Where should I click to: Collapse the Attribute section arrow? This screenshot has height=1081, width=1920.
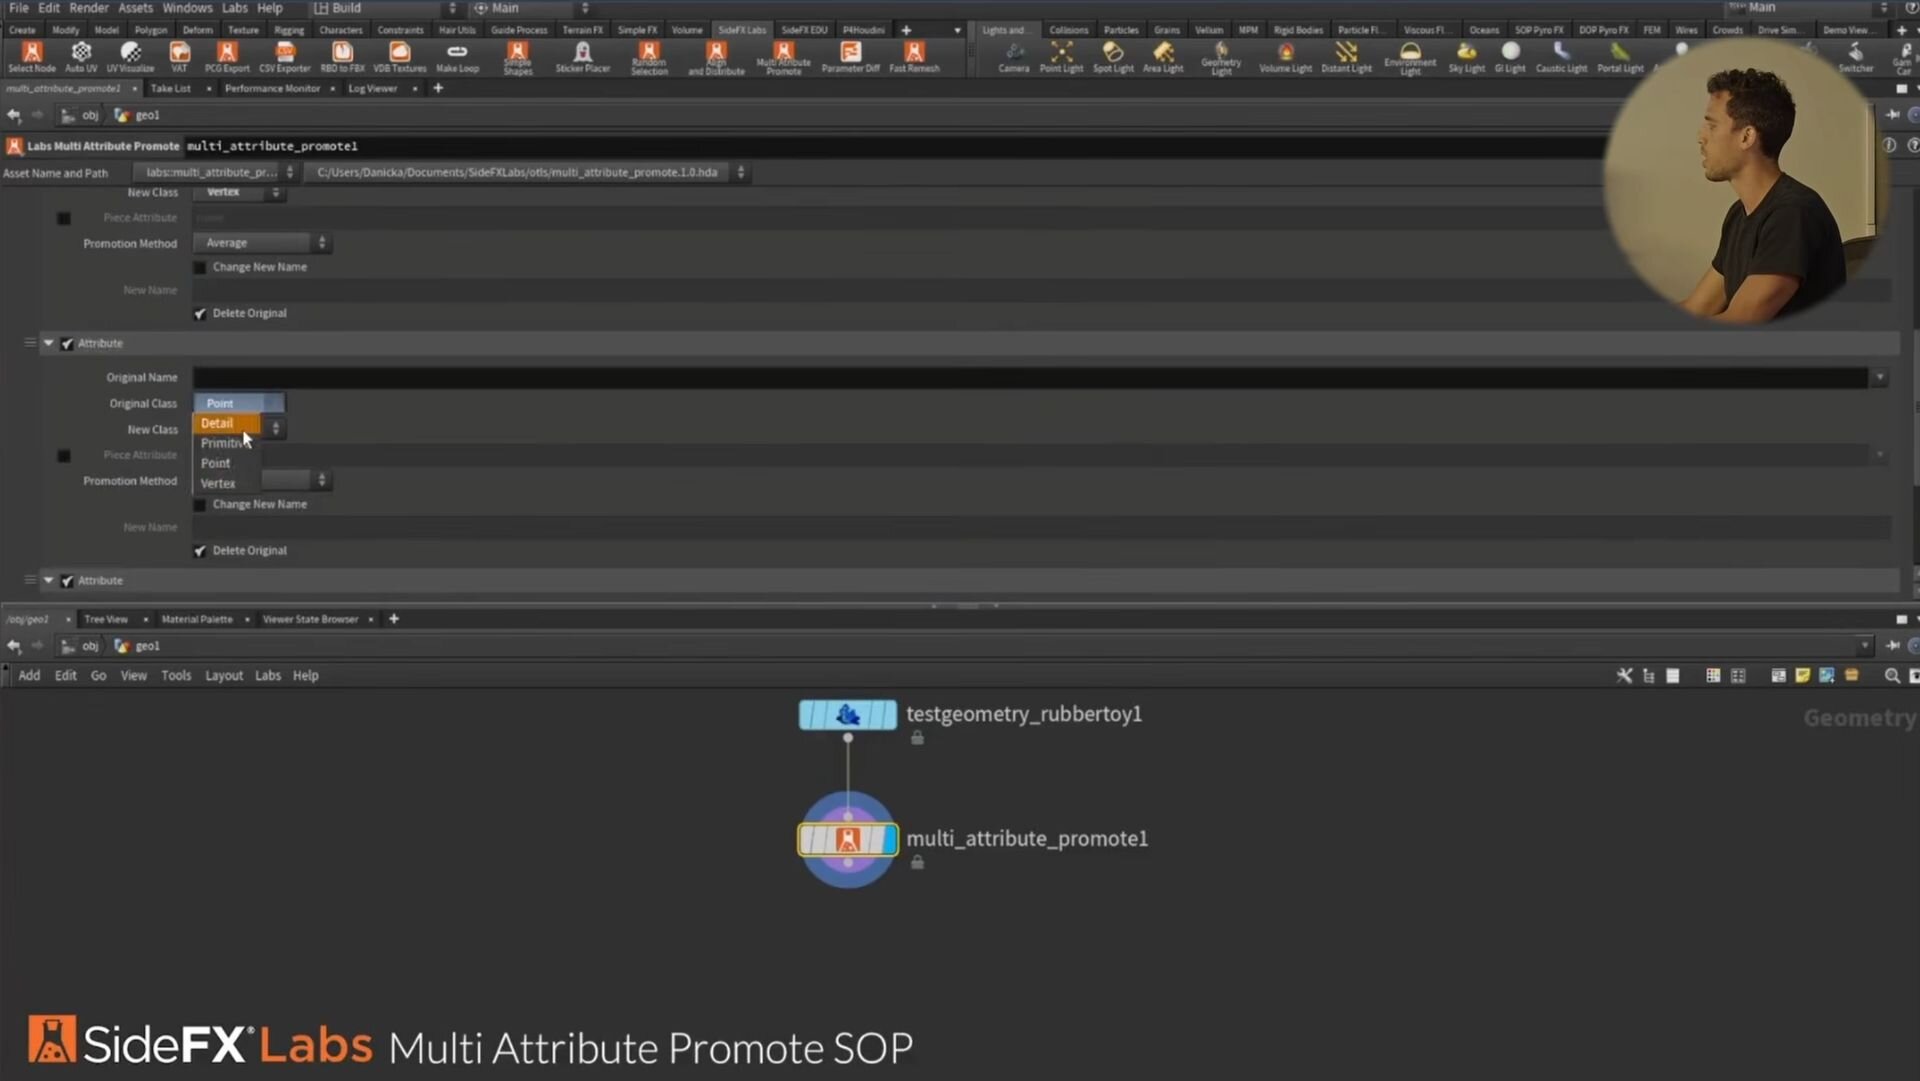48,343
